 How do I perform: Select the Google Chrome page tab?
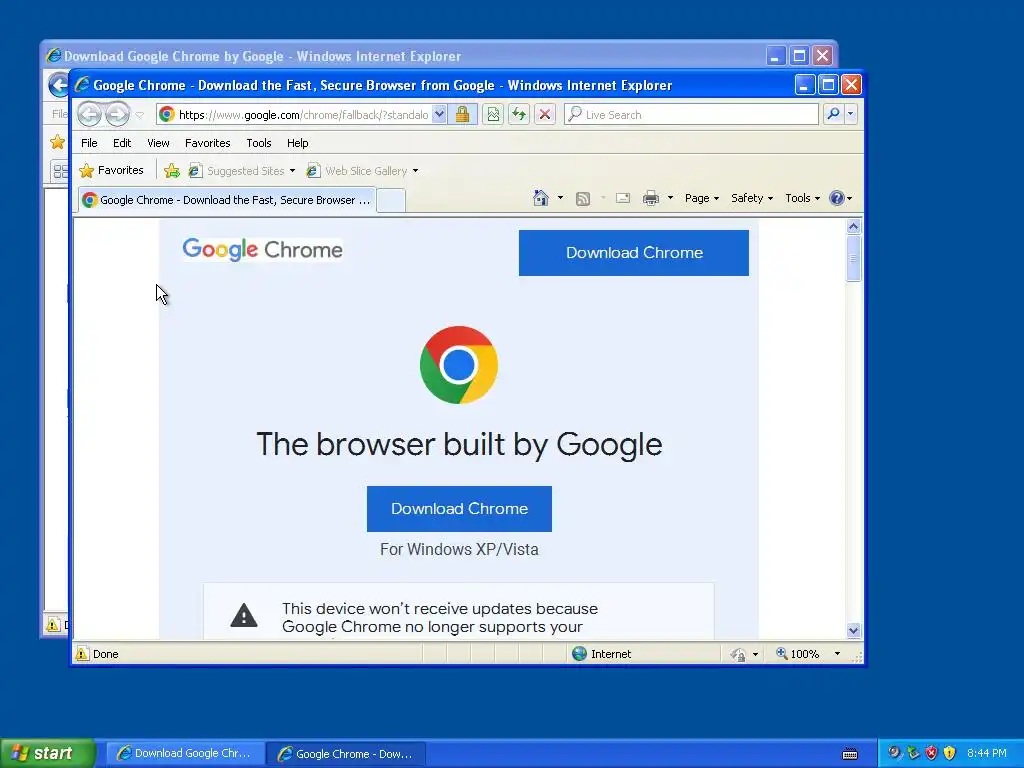click(x=227, y=200)
